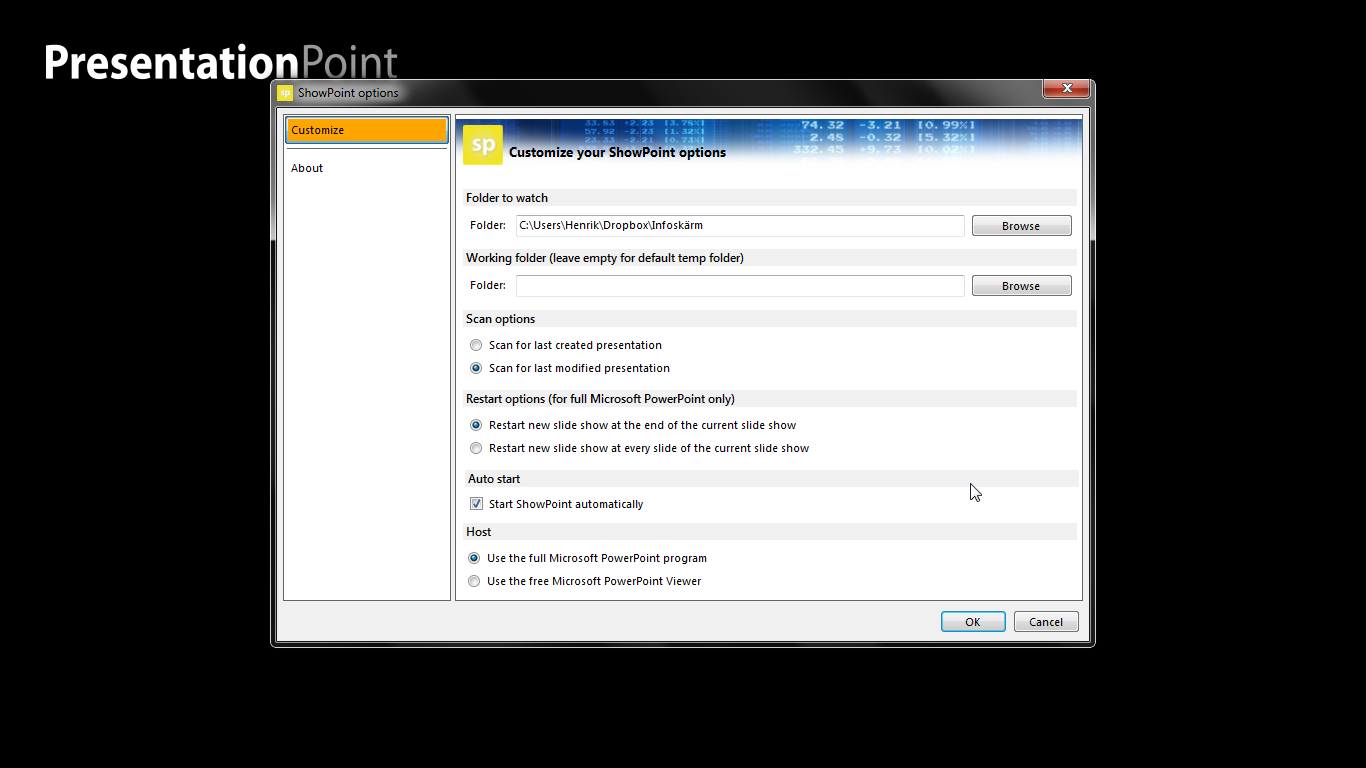Click into the Folder to watch path field
1366x768 pixels.
point(740,226)
